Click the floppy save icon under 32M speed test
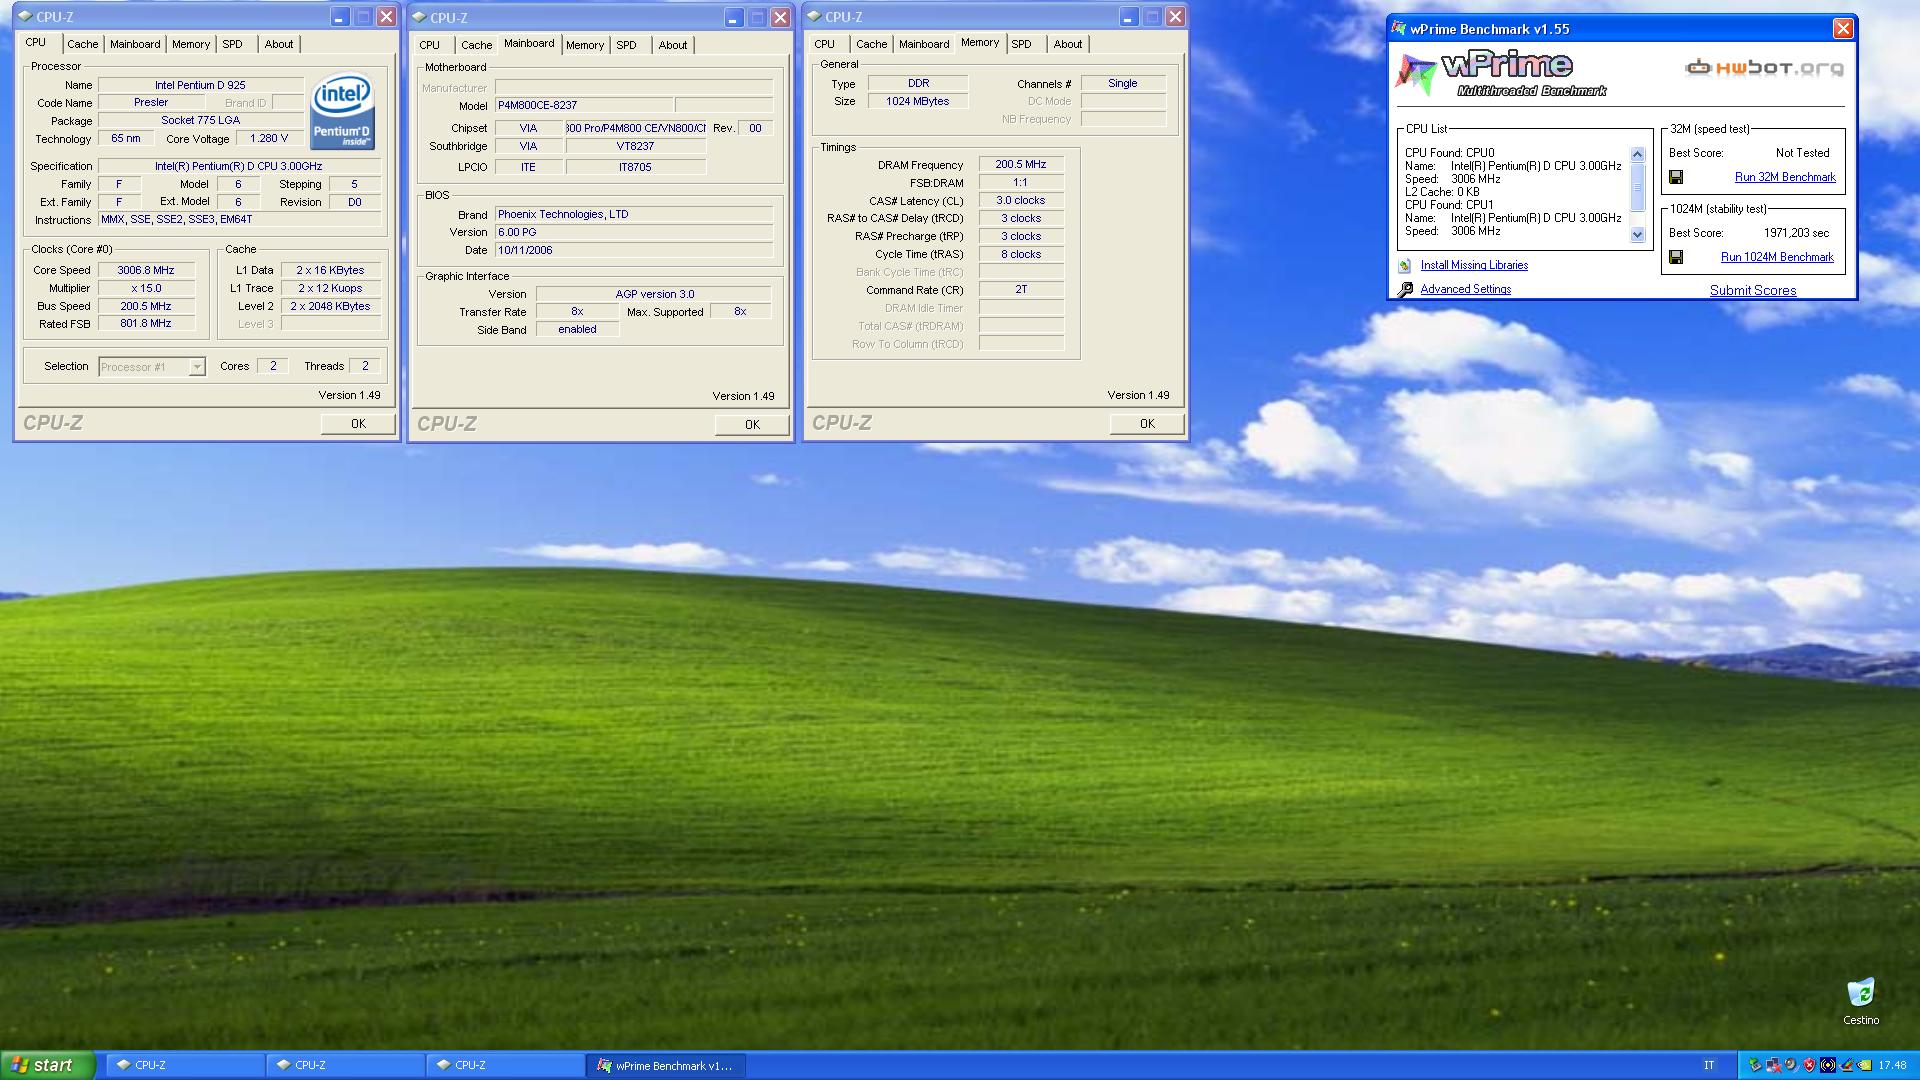Screen dimensions: 1920x1080 point(1676,177)
